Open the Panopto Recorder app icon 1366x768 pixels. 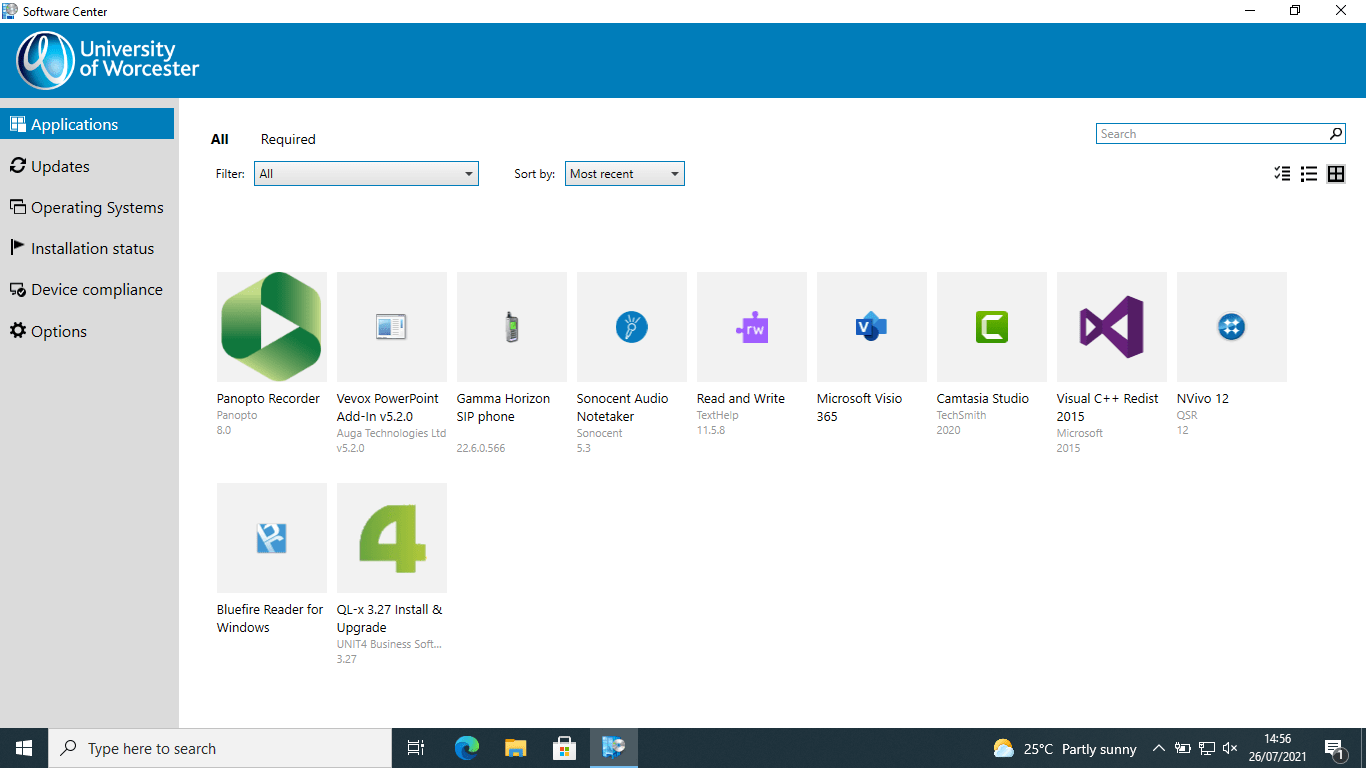[x=272, y=327]
